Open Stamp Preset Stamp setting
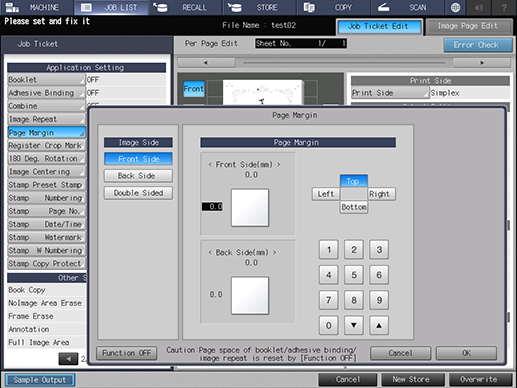This screenshot has width=517, height=388. coord(46,185)
